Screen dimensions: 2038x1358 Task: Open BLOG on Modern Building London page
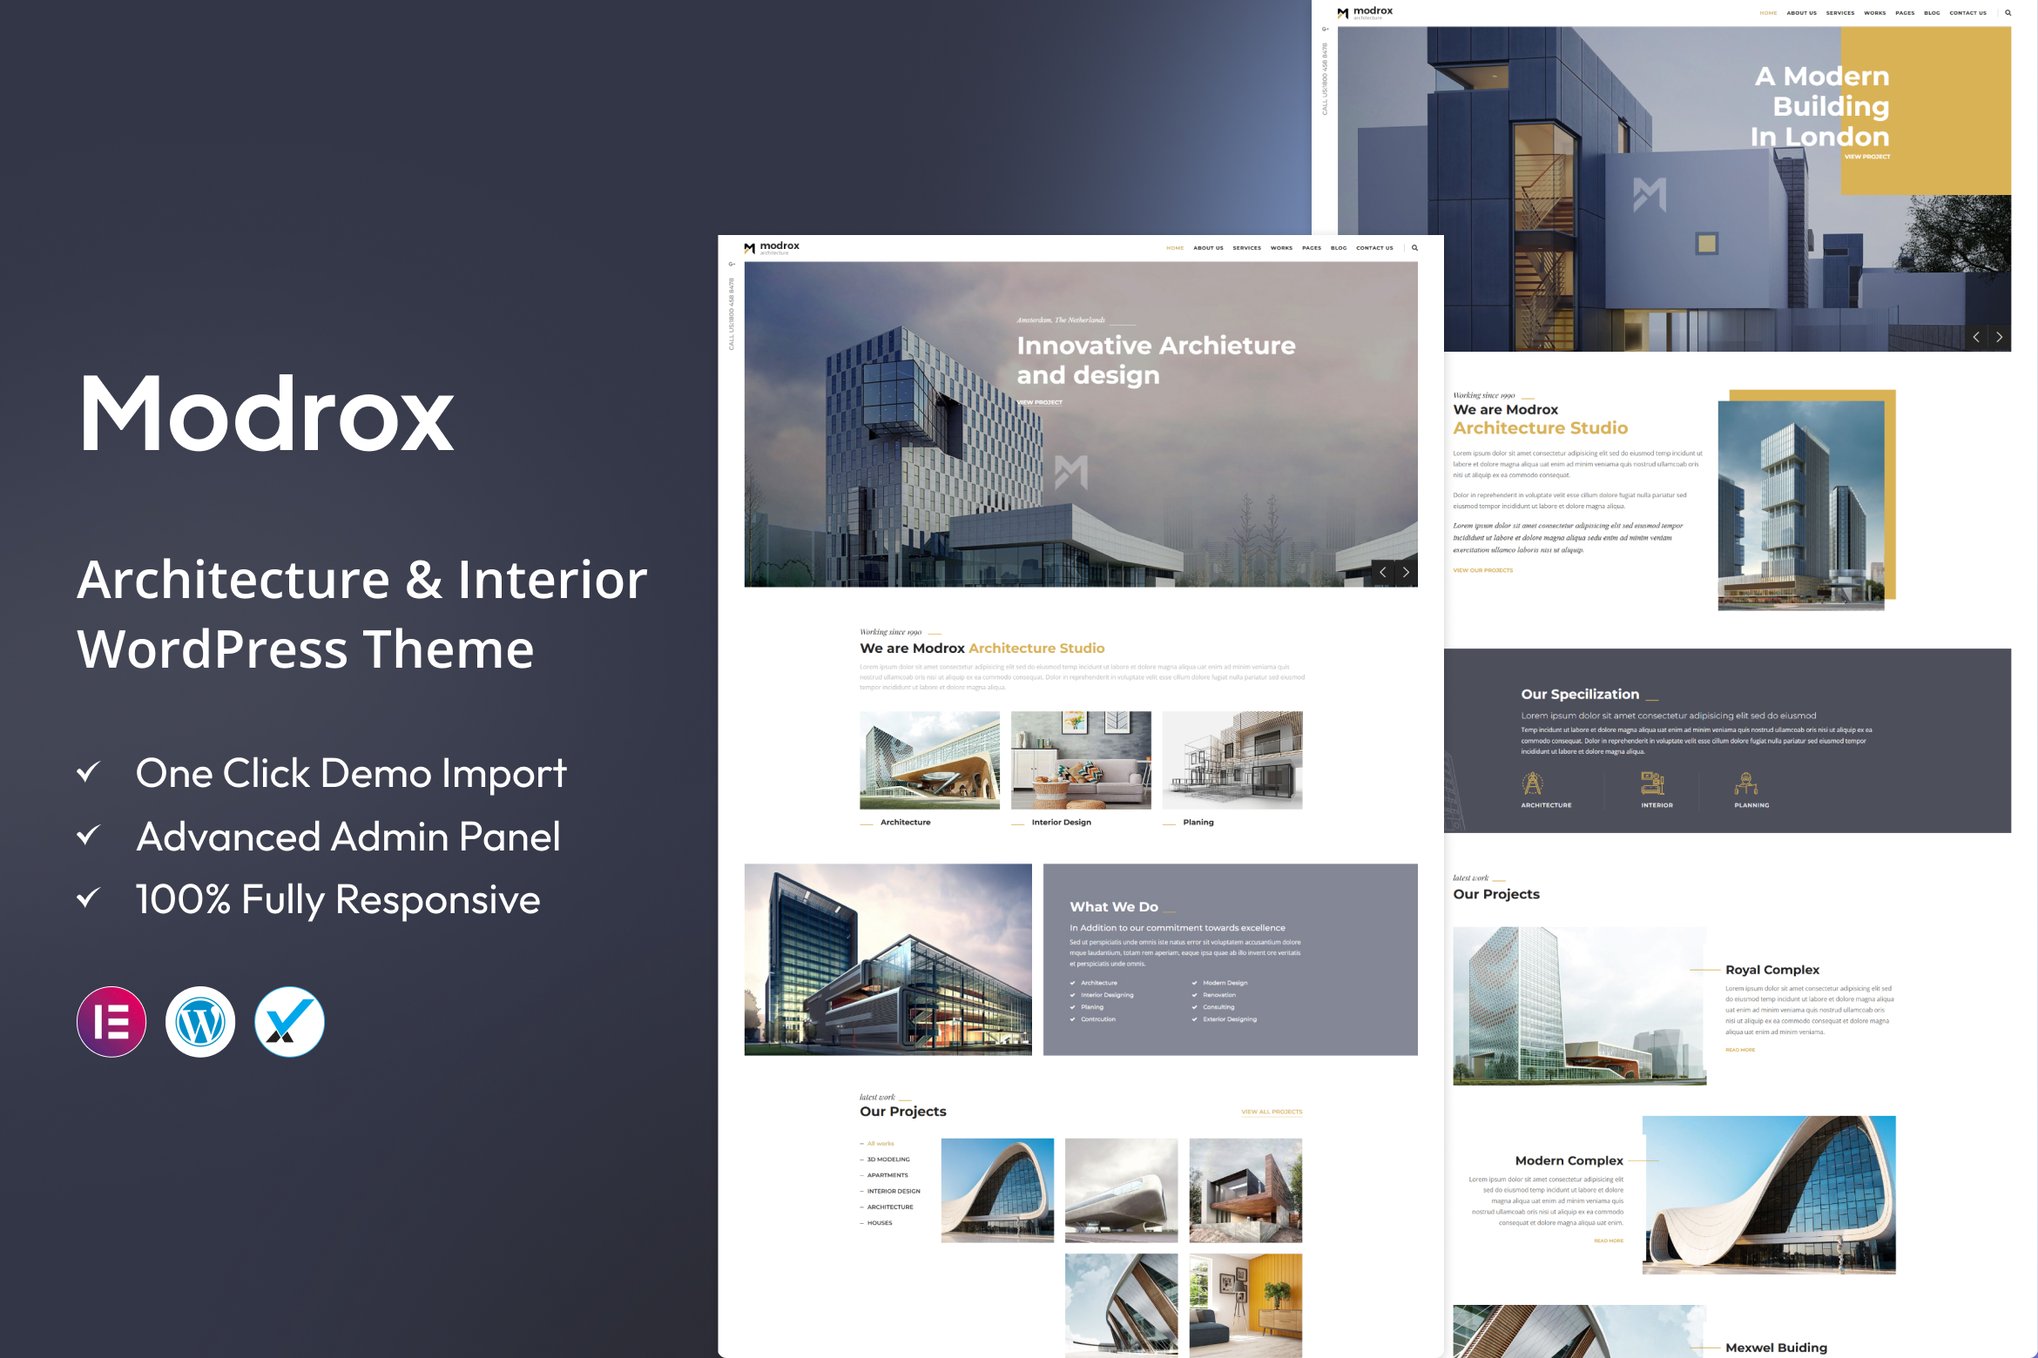1932,13
